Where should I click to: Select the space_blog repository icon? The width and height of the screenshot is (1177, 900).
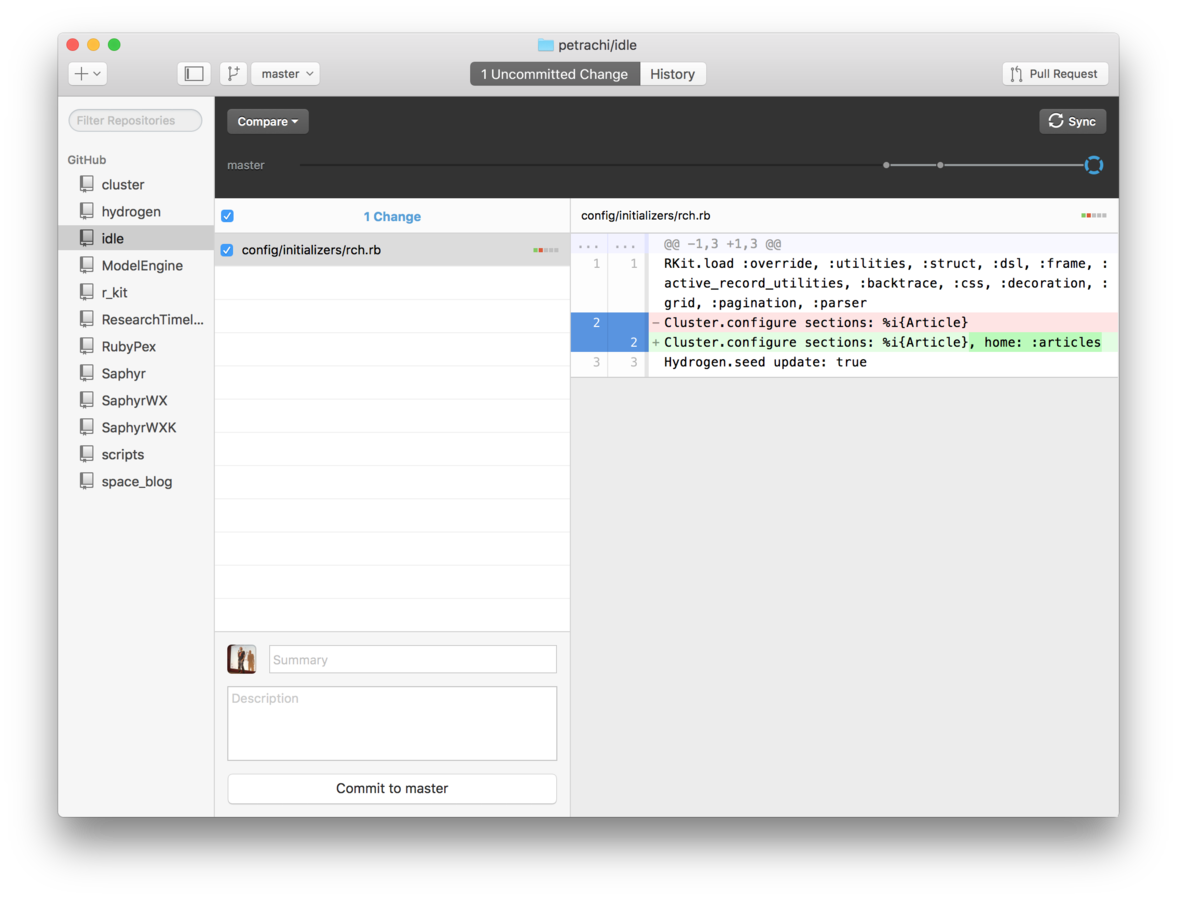[87, 481]
